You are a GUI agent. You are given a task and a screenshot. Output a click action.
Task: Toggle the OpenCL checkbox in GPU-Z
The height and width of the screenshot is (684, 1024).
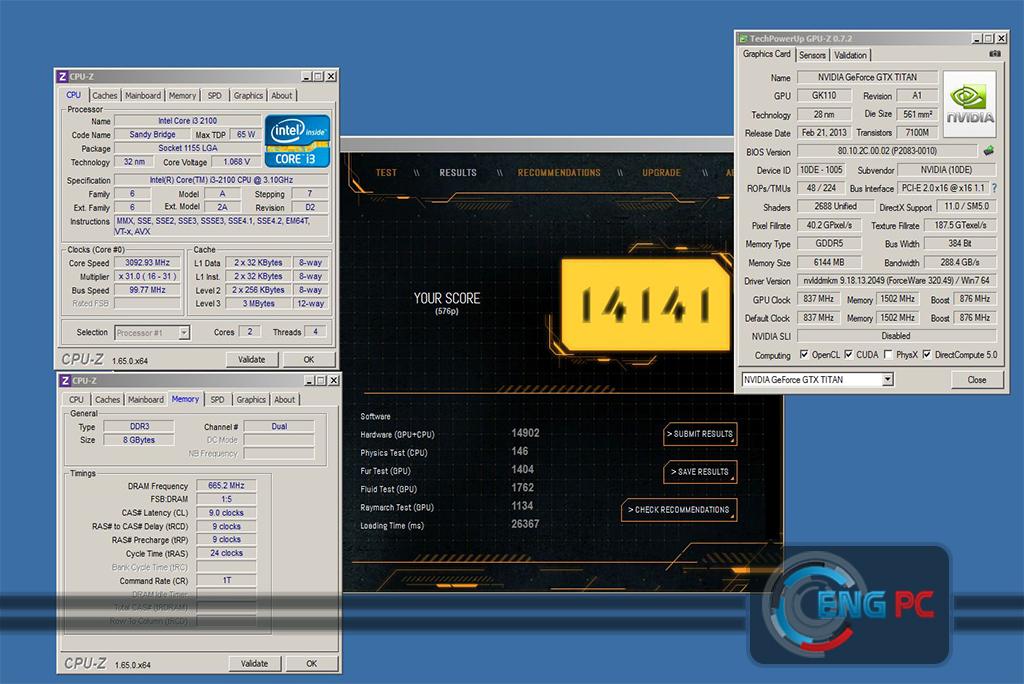804,354
